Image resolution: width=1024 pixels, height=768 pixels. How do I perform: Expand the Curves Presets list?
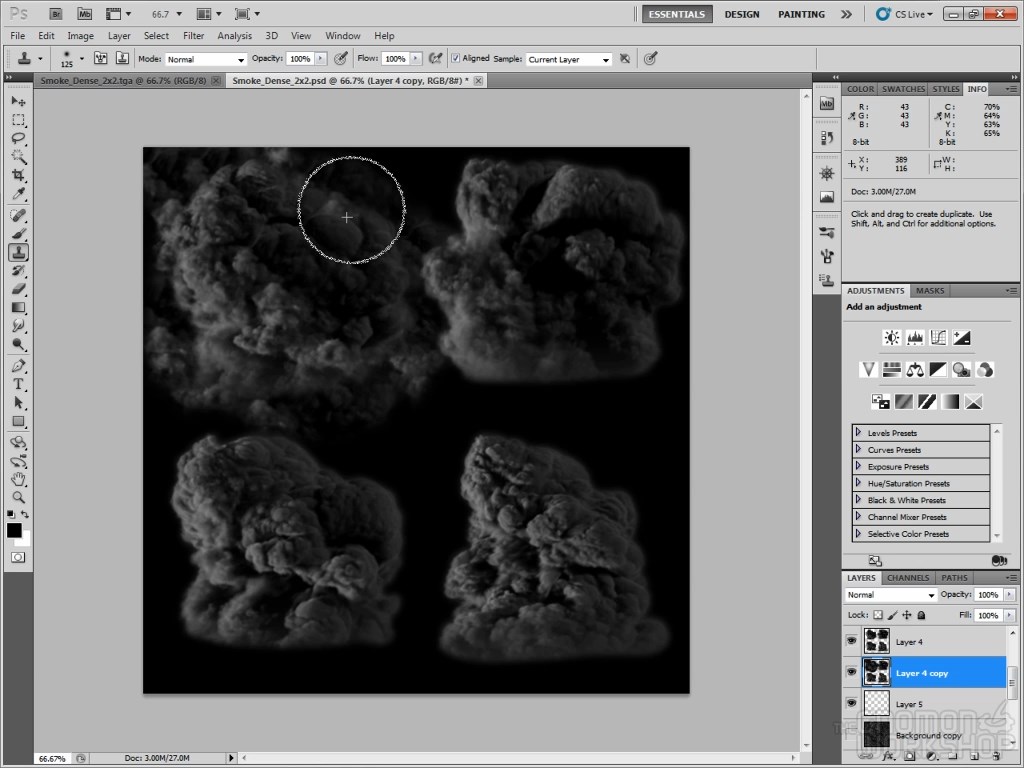[x=858, y=450]
